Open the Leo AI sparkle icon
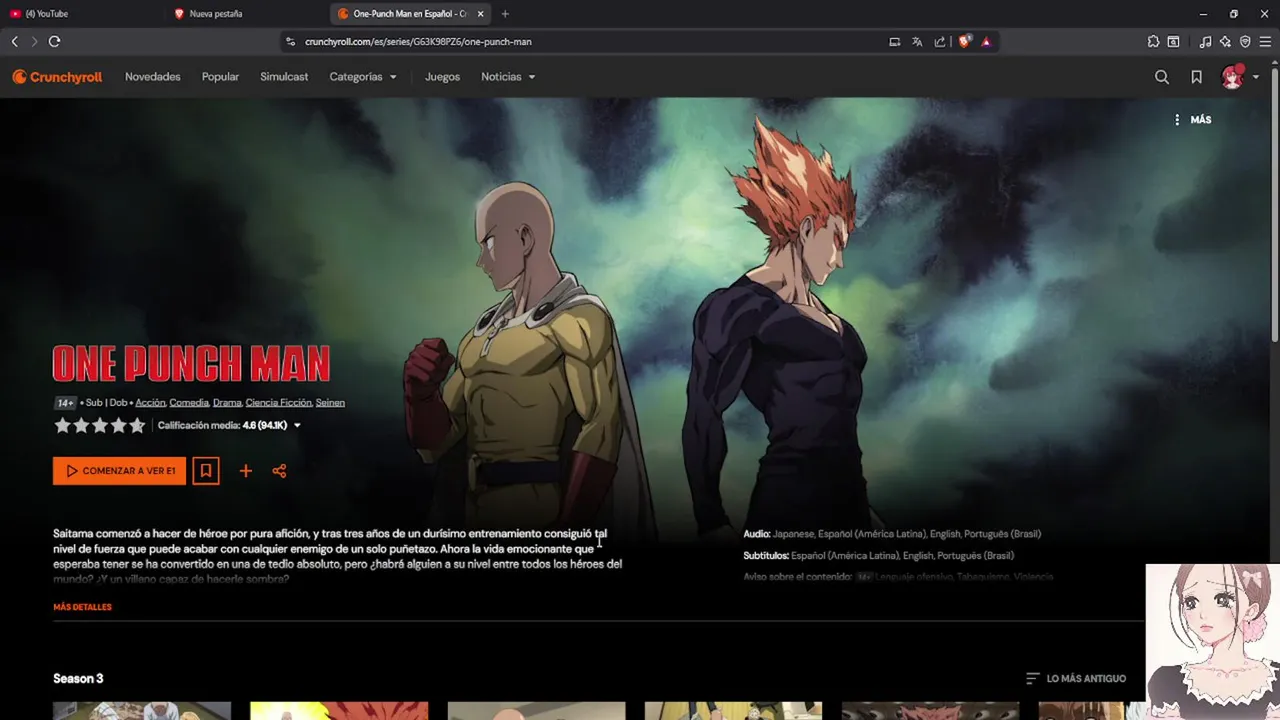Image resolution: width=1280 pixels, height=720 pixels. (x=1225, y=42)
